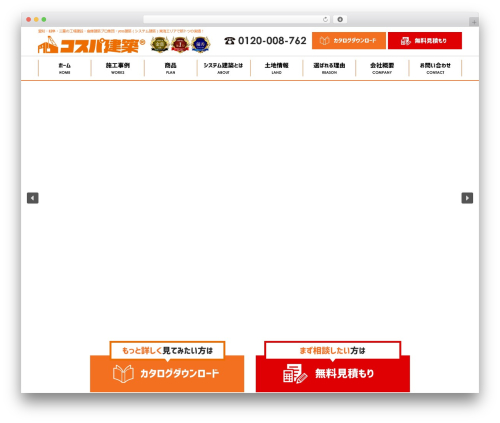This screenshot has width=500, height=423.
Task: Show next slide with right arrow
Action: pyautogui.click(x=467, y=198)
